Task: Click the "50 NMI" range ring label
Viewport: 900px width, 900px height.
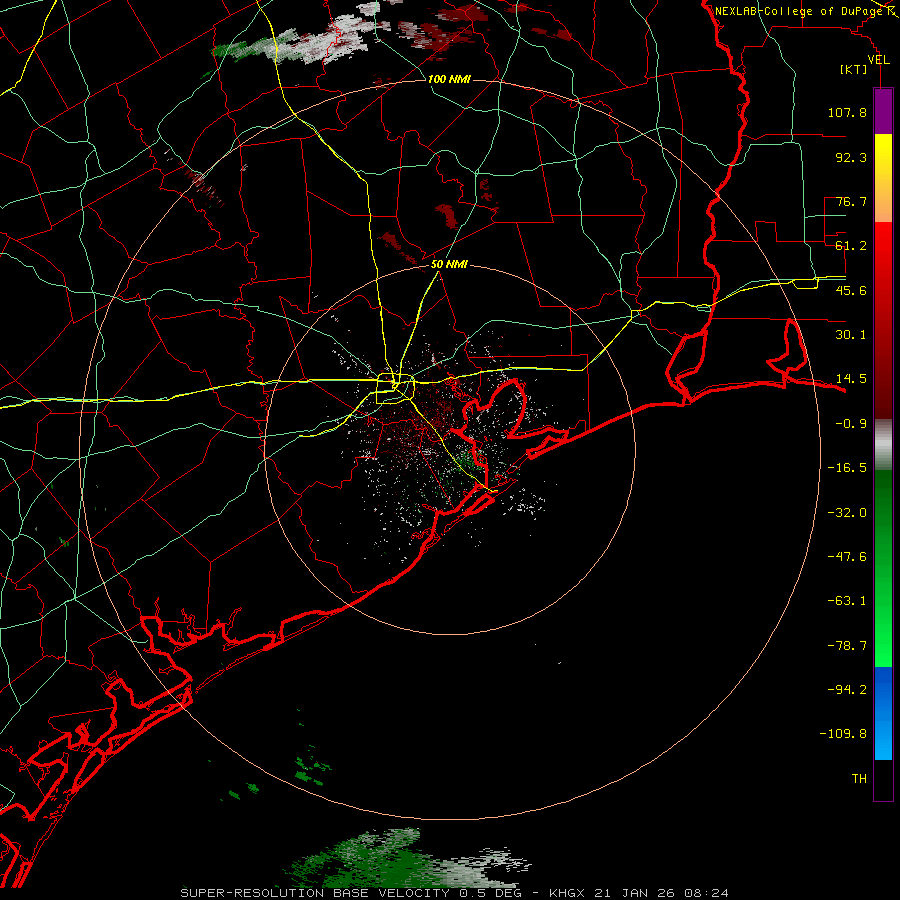Action: pyautogui.click(x=449, y=265)
